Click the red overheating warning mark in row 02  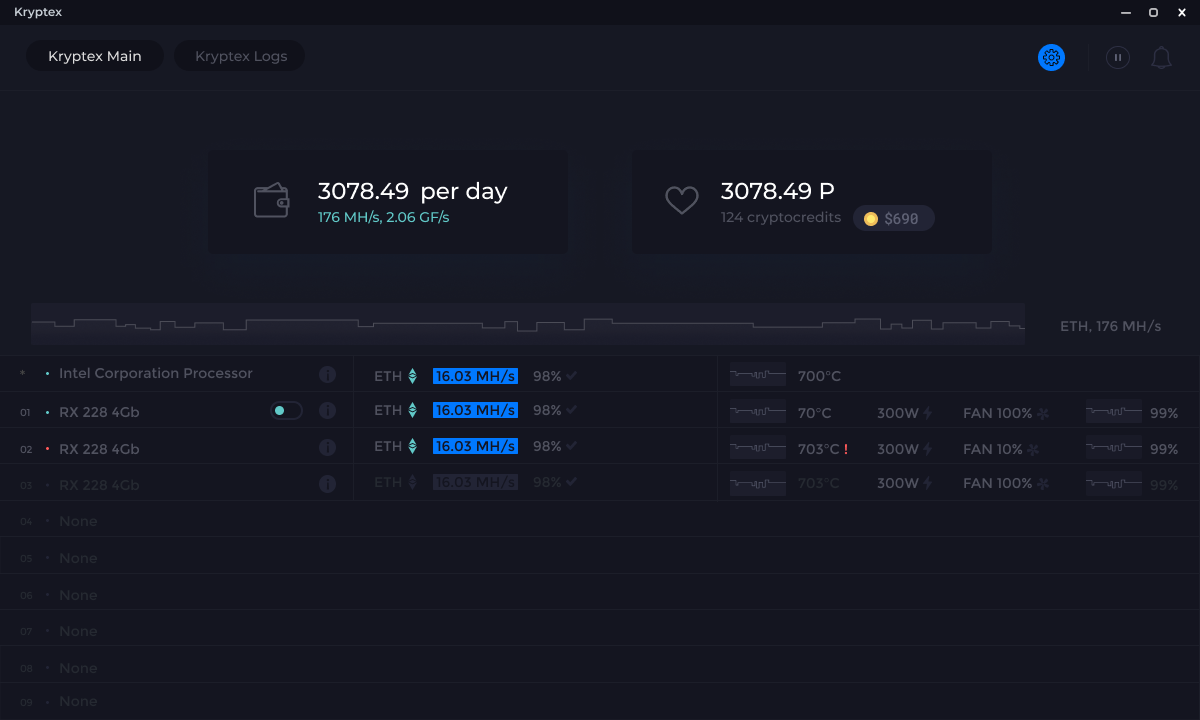[x=846, y=449]
